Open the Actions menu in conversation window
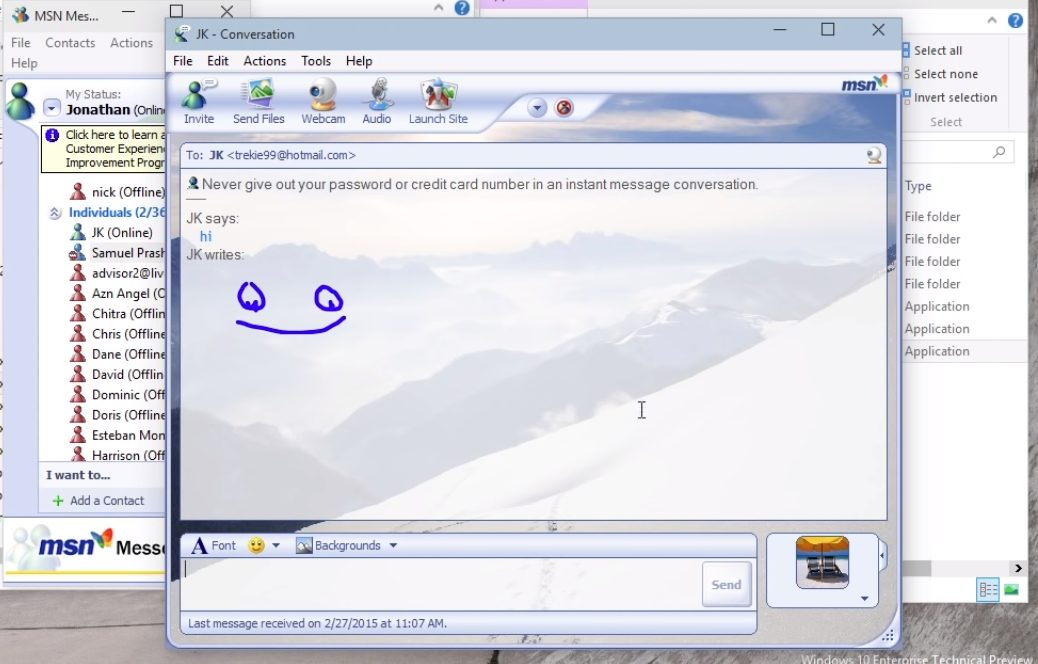1038x664 pixels. (264, 61)
